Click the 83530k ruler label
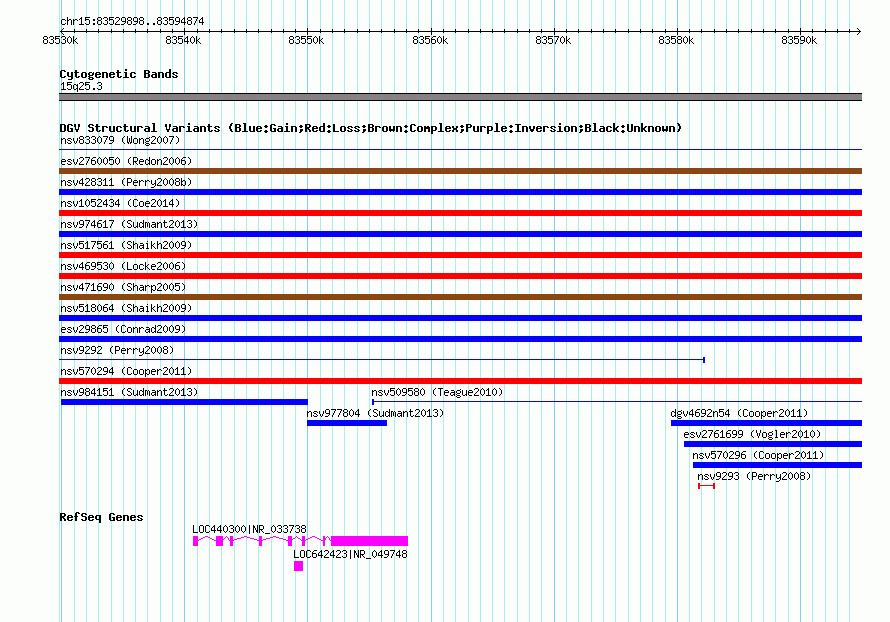Viewport: 890px width, 622px height. 60,40
